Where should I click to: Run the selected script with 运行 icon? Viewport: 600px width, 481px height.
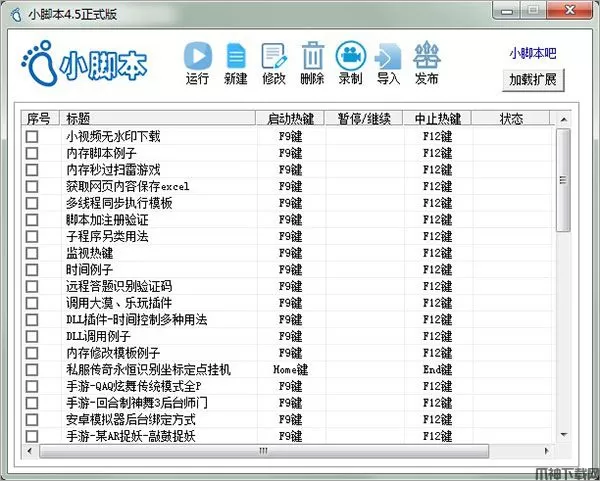197,63
